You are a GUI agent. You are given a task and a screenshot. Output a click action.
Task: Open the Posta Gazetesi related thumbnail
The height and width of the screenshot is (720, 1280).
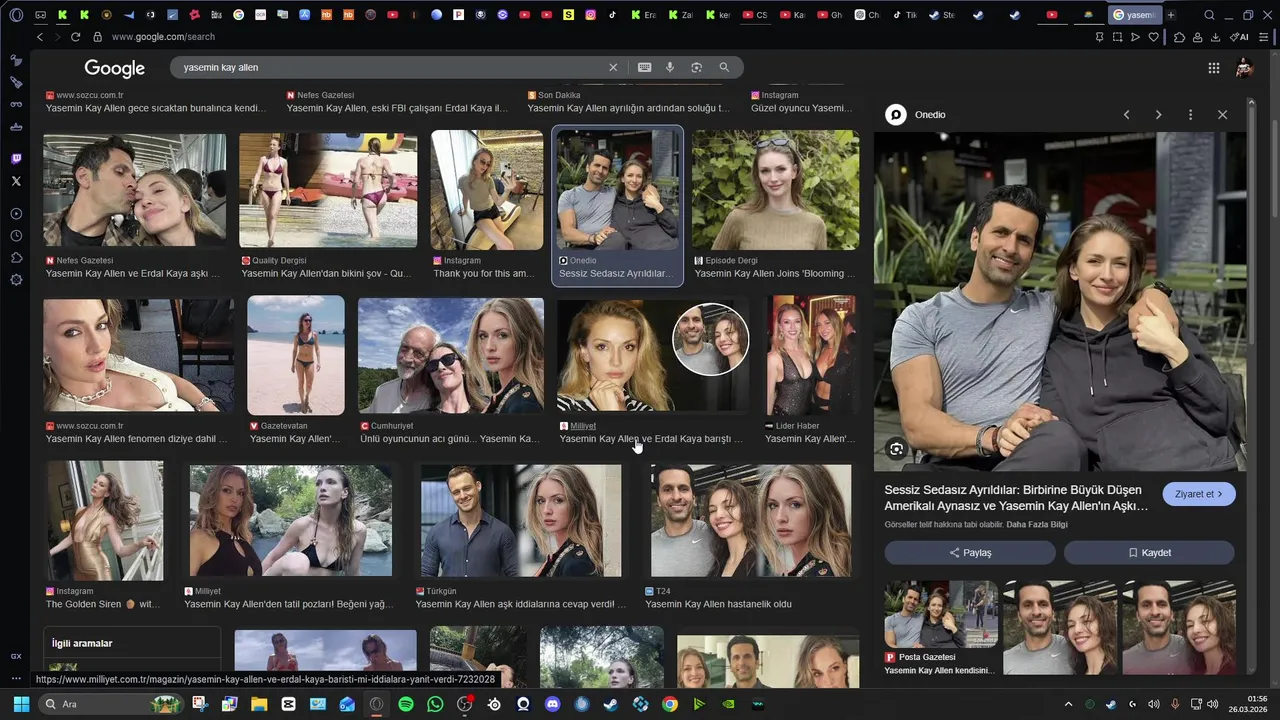point(941,629)
